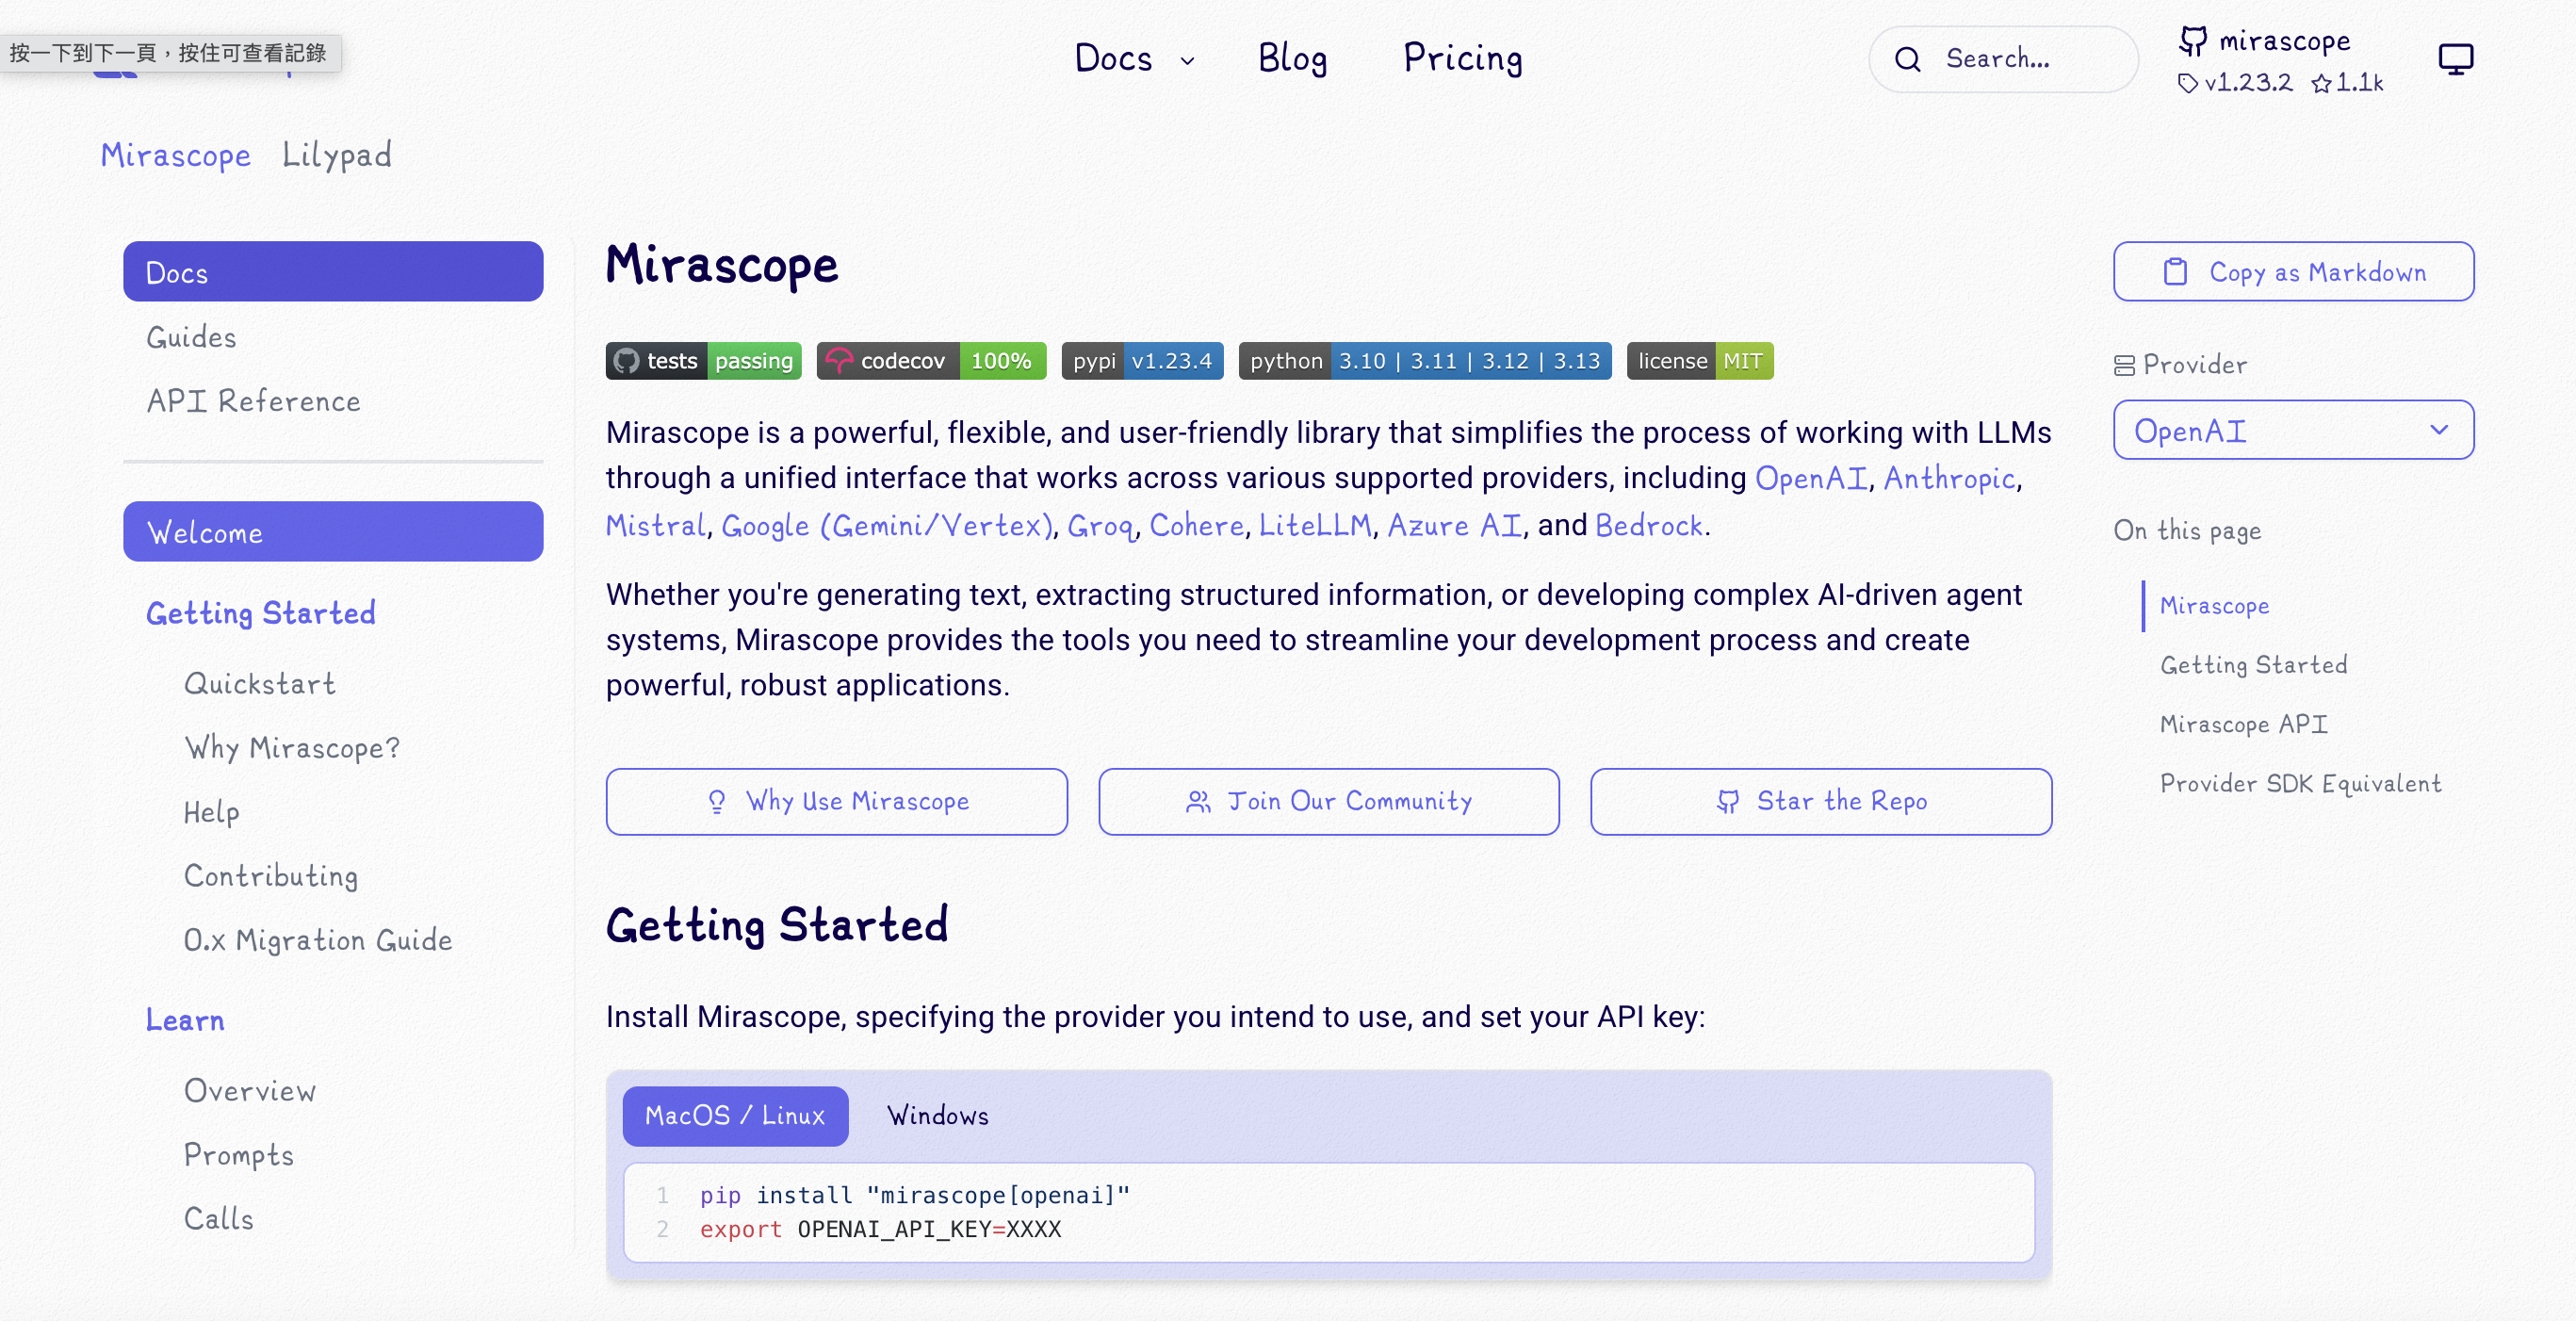Open the pypi v1.23.4 badge

(x=1142, y=361)
